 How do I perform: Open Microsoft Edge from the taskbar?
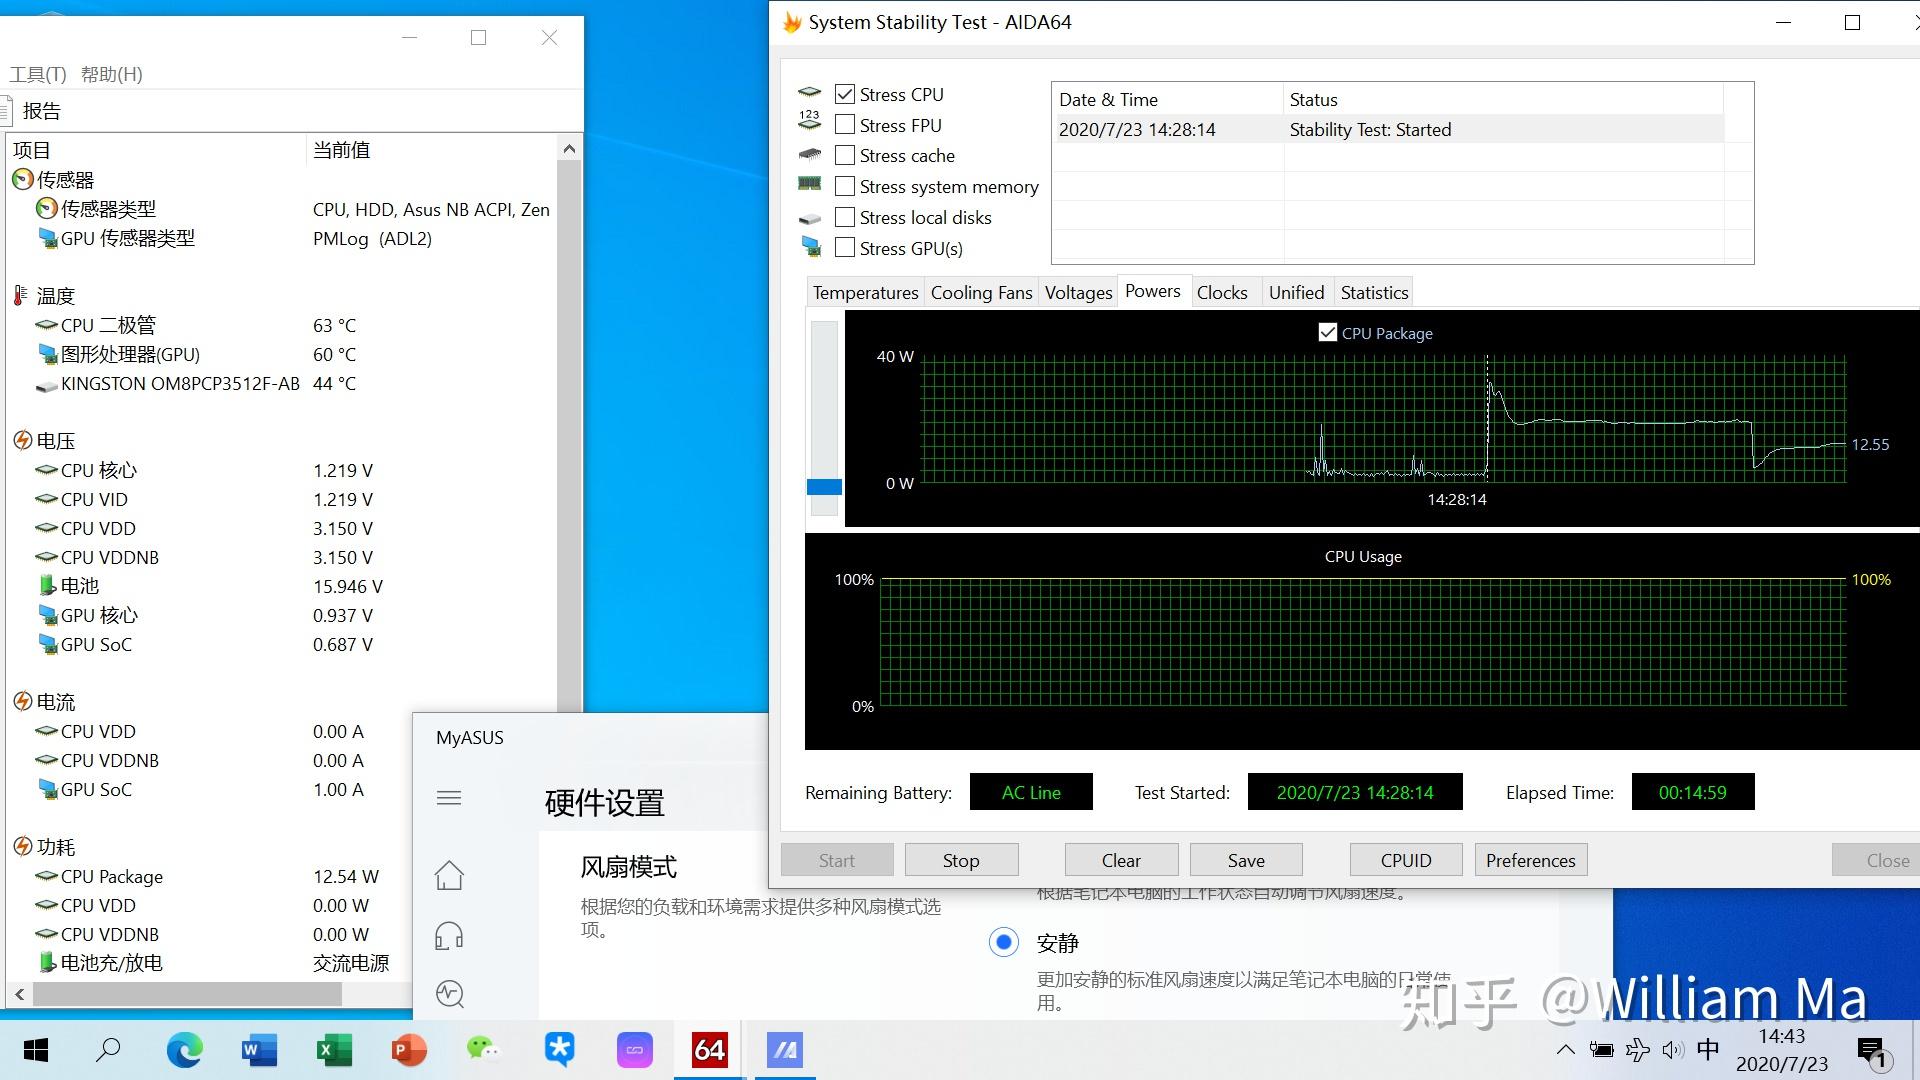coord(184,1050)
